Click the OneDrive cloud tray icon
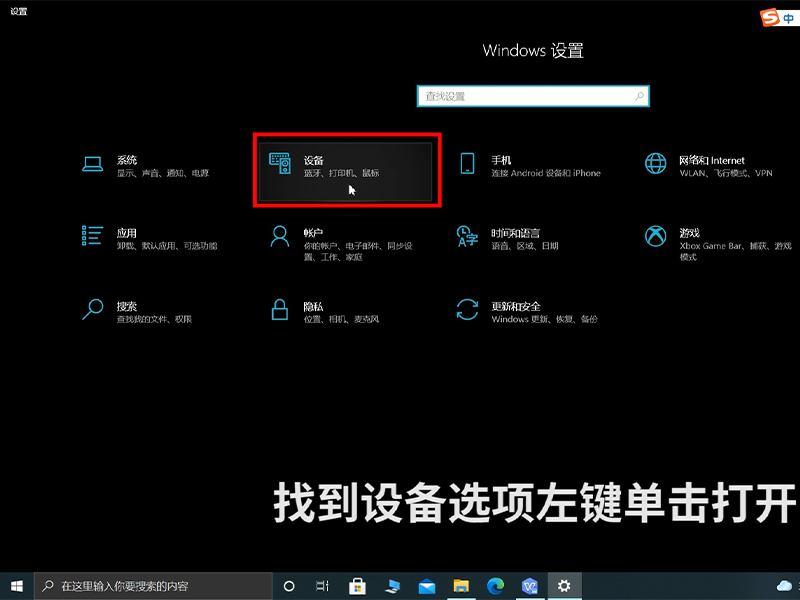Viewport: 800px width, 600px height. point(784,586)
